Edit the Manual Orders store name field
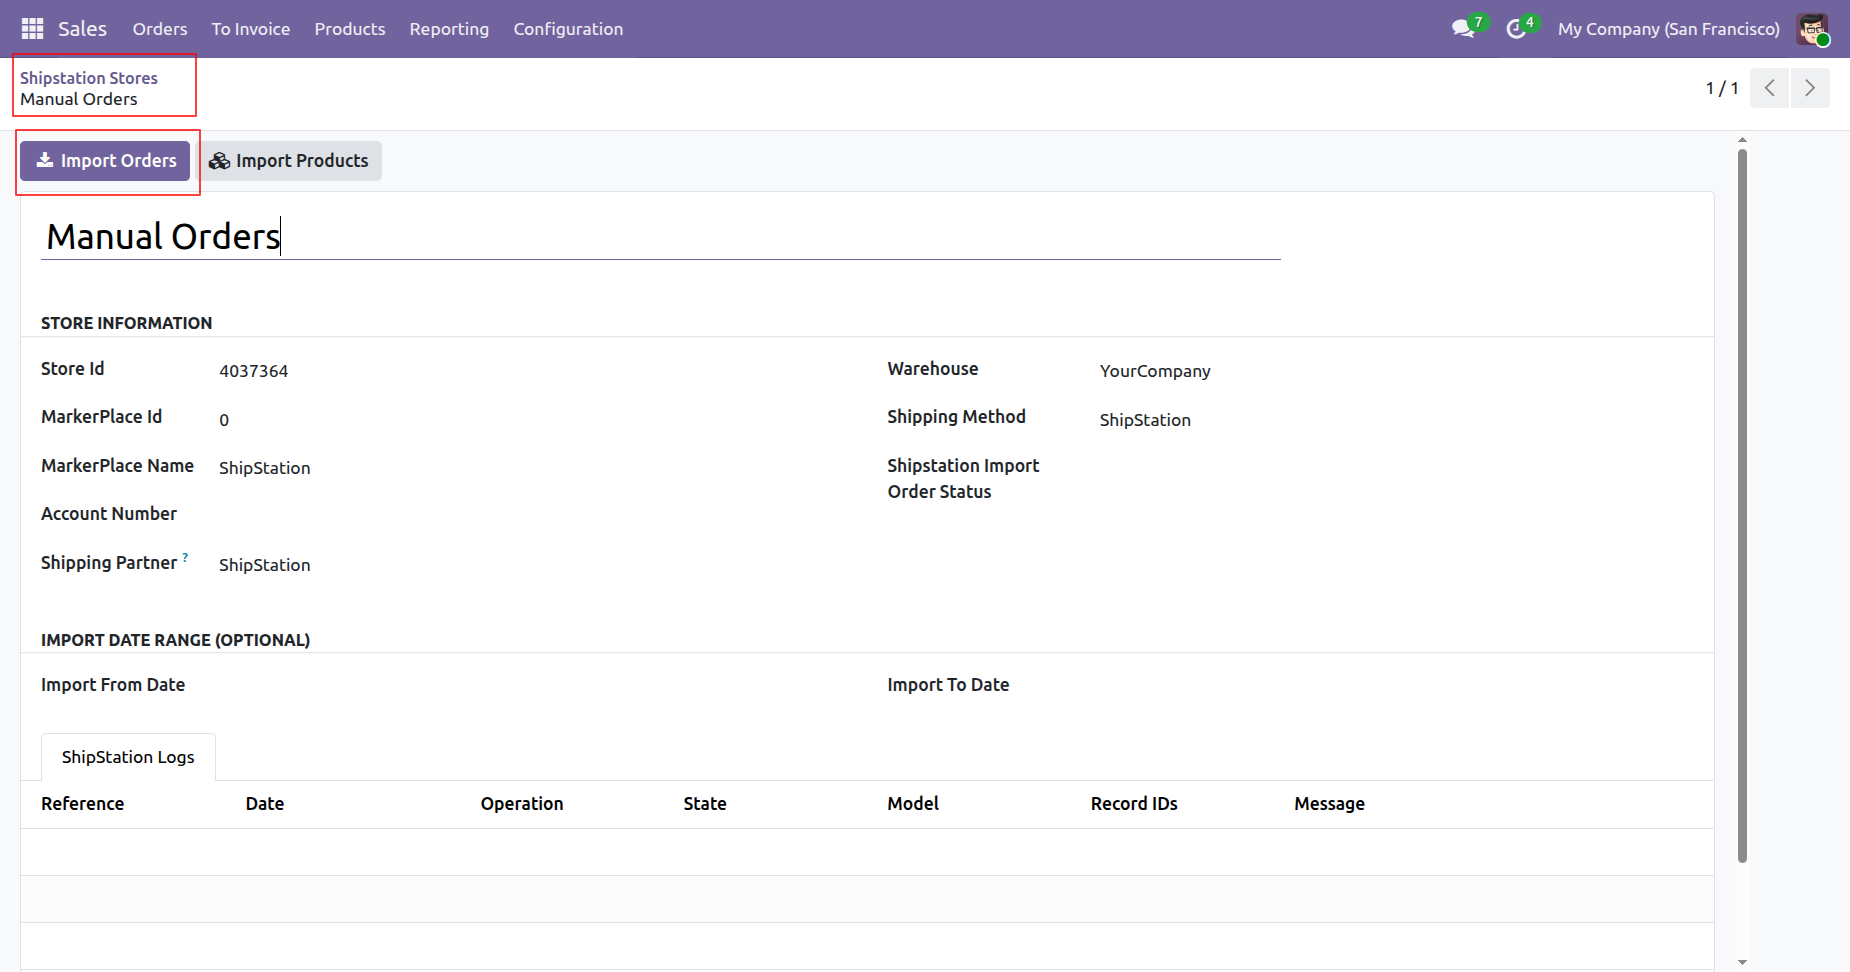This screenshot has height=972, width=1850. click(x=661, y=237)
